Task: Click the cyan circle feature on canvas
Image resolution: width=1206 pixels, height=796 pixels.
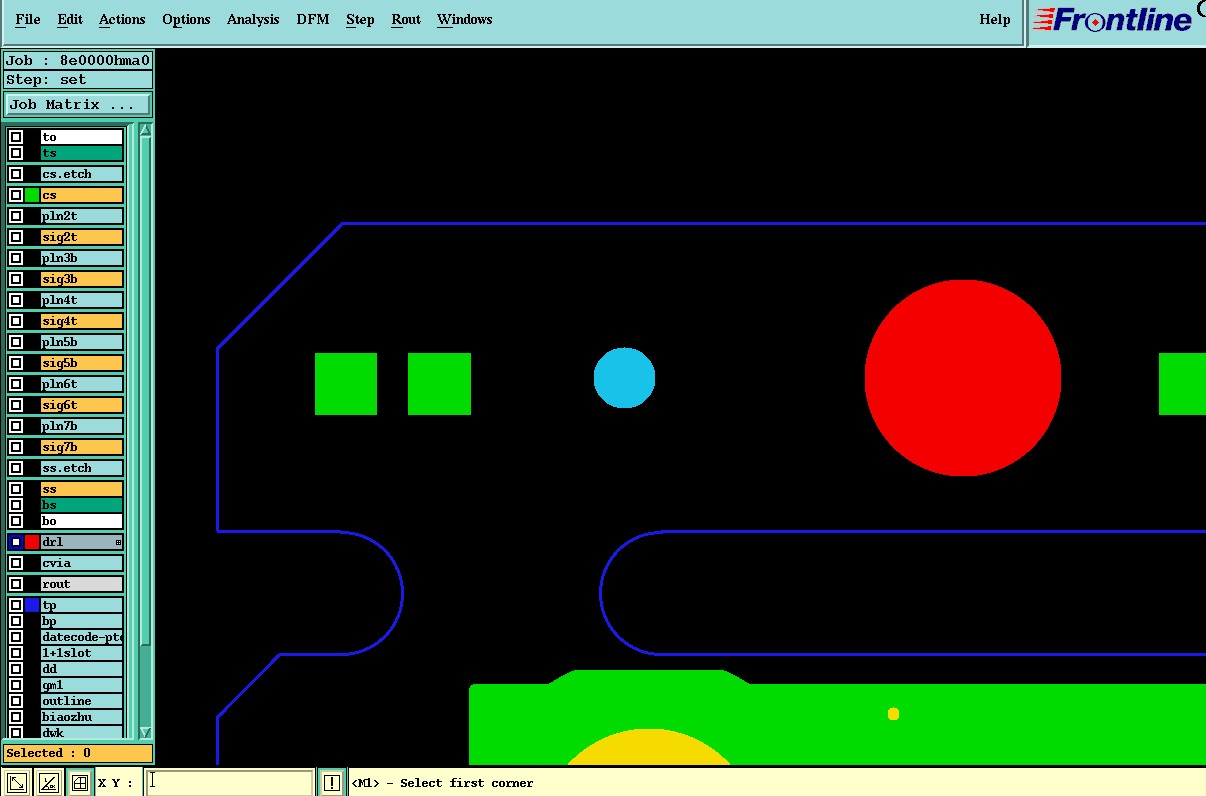Action: click(x=624, y=378)
